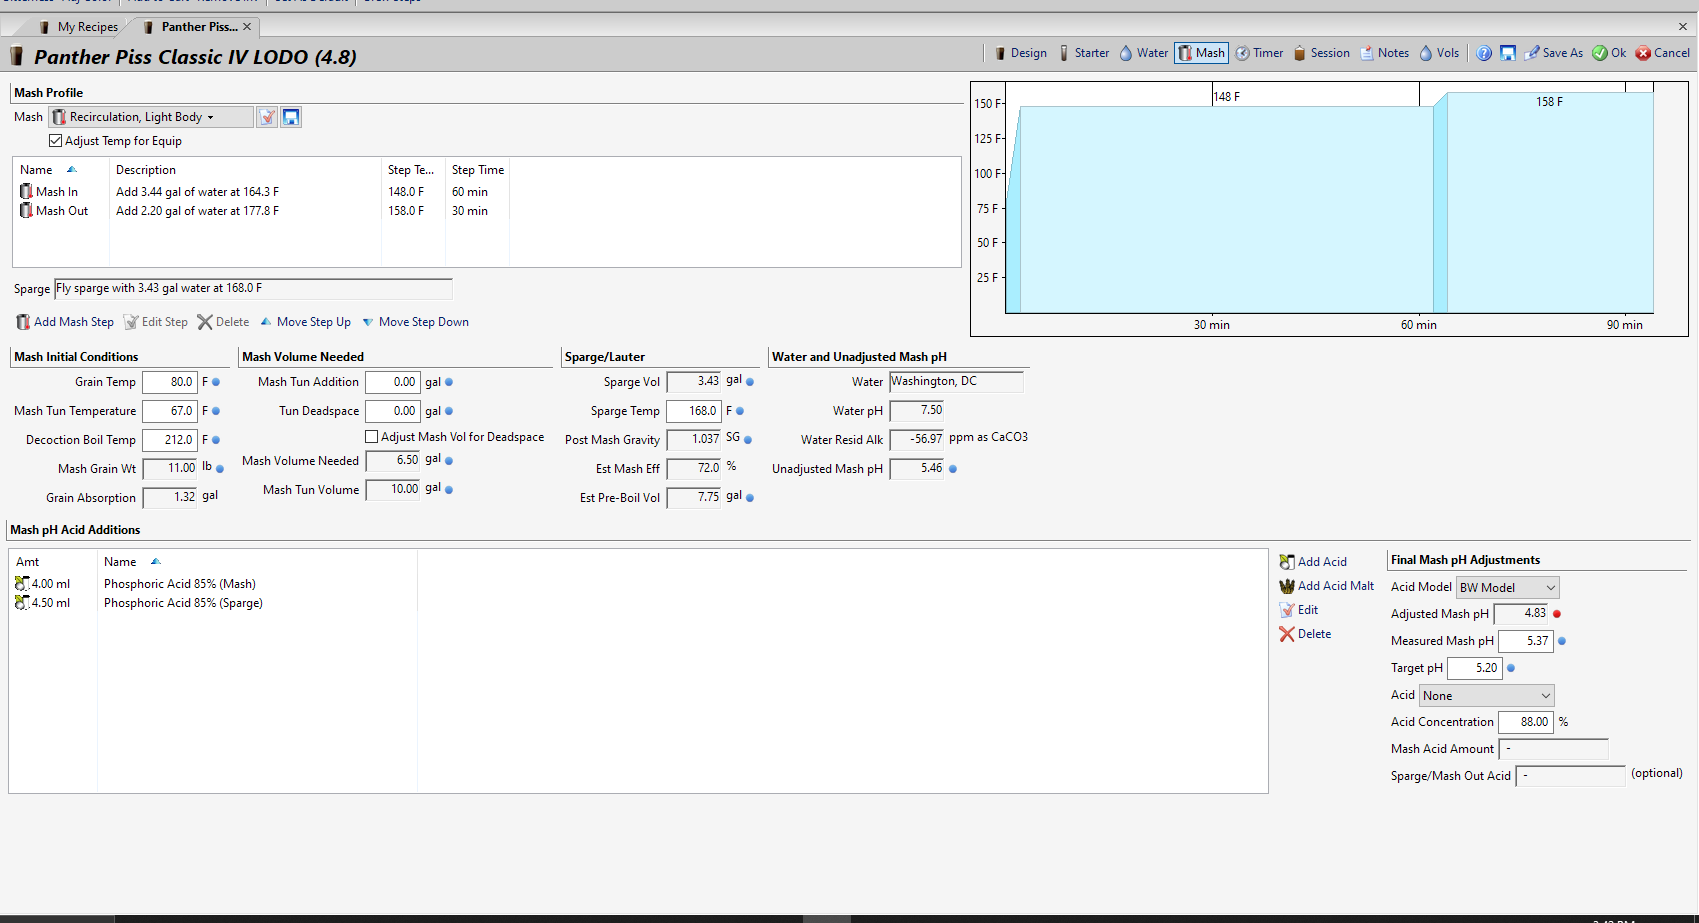Open the Starter tab
This screenshot has height=923, width=1699.
(1083, 53)
